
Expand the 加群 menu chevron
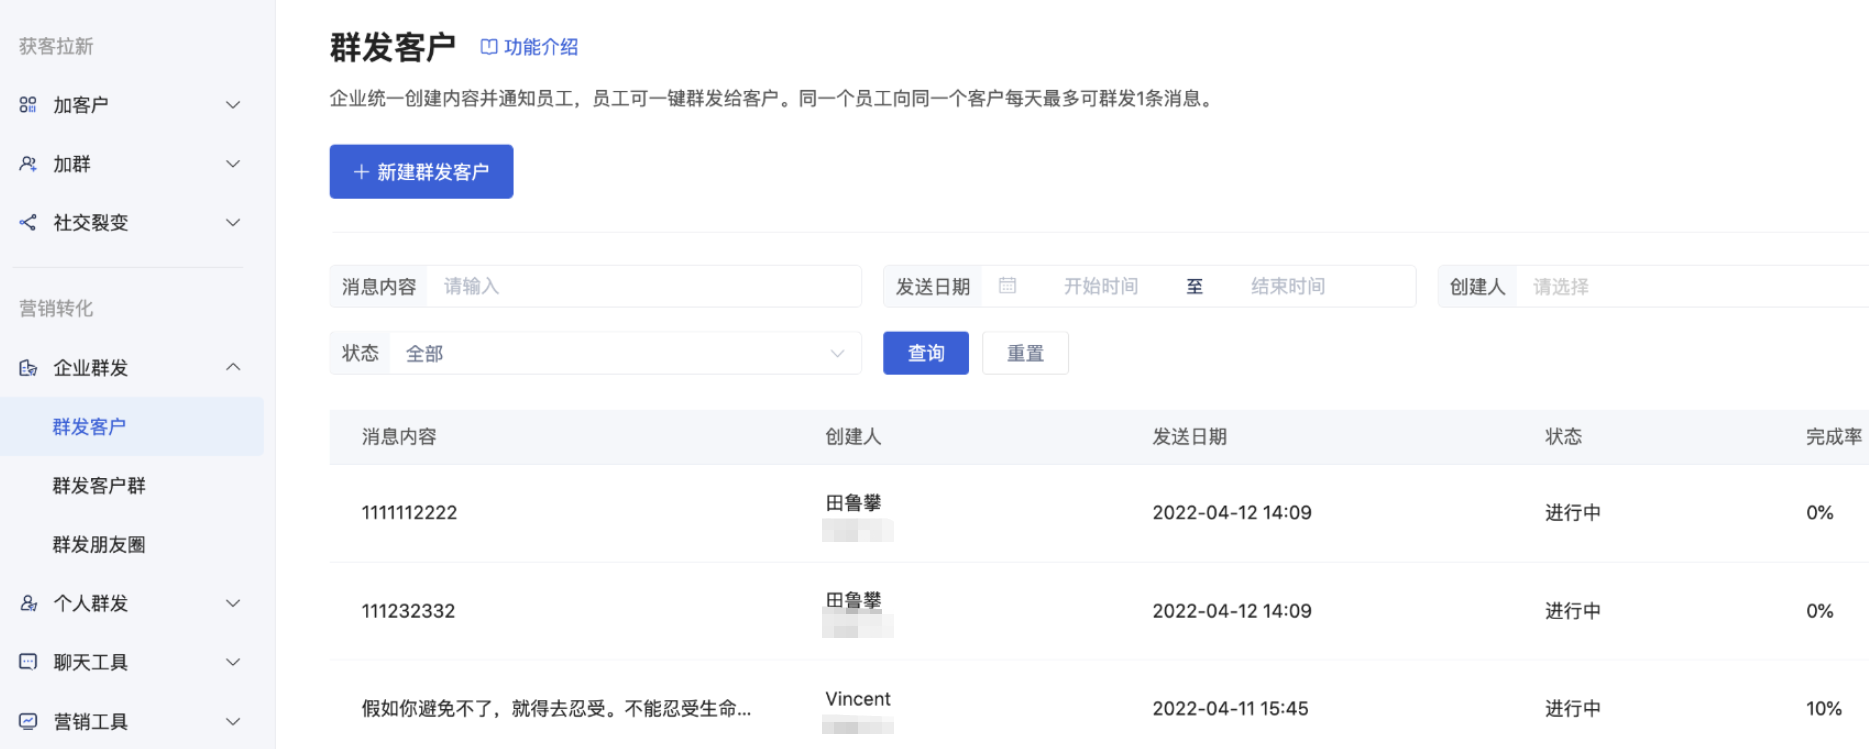pyautogui.click(x=233, y=164)
